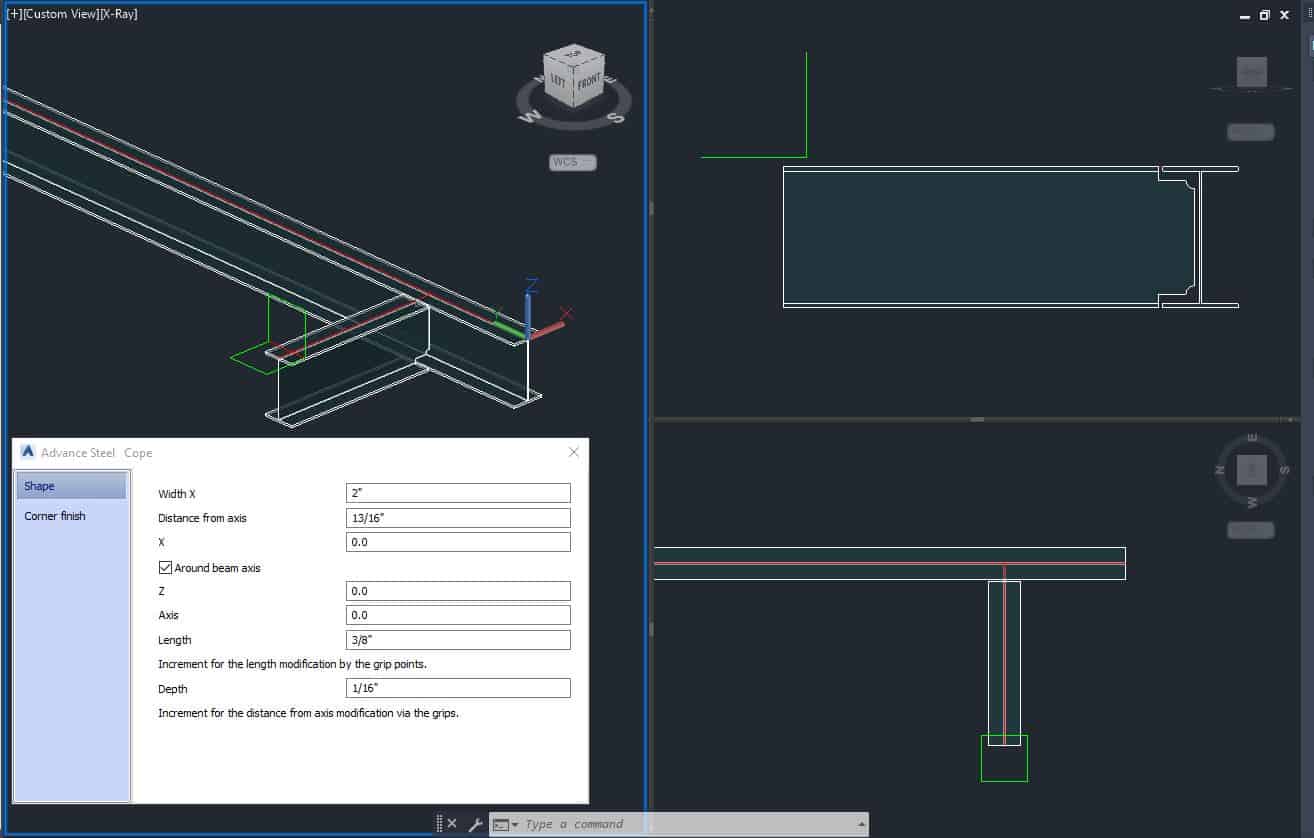Click the bottom-right viewport W compass letter
Image resolution: width=1314 pixels, height=838 pixels.
click(x=1252, y=502)
